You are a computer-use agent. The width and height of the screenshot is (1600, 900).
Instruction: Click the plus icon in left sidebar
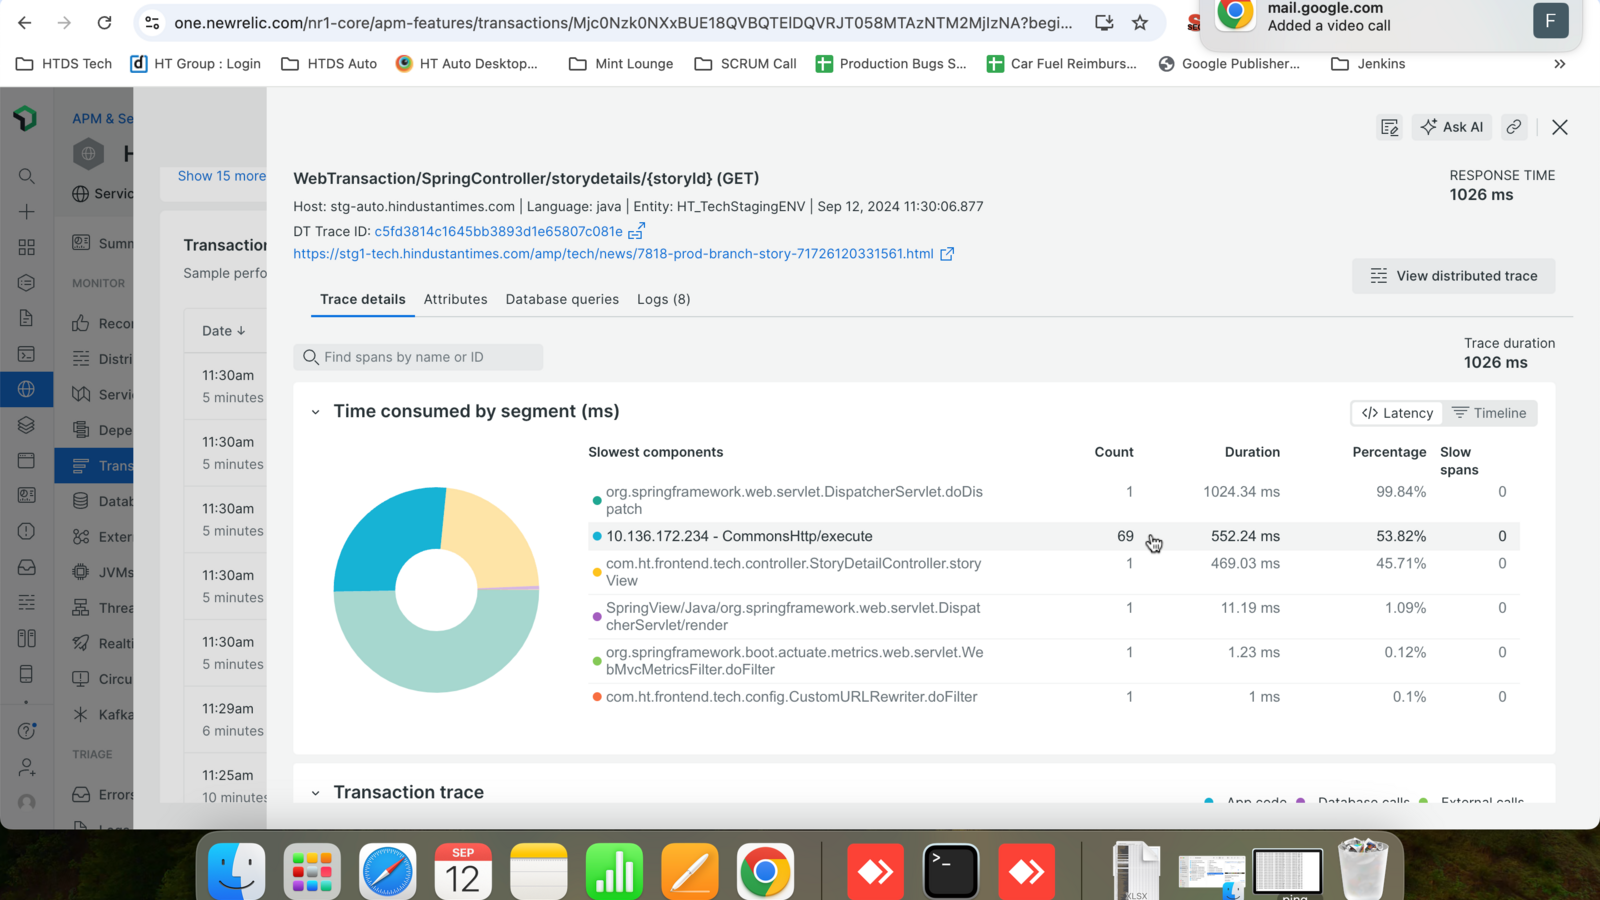(x=27, y=212)
